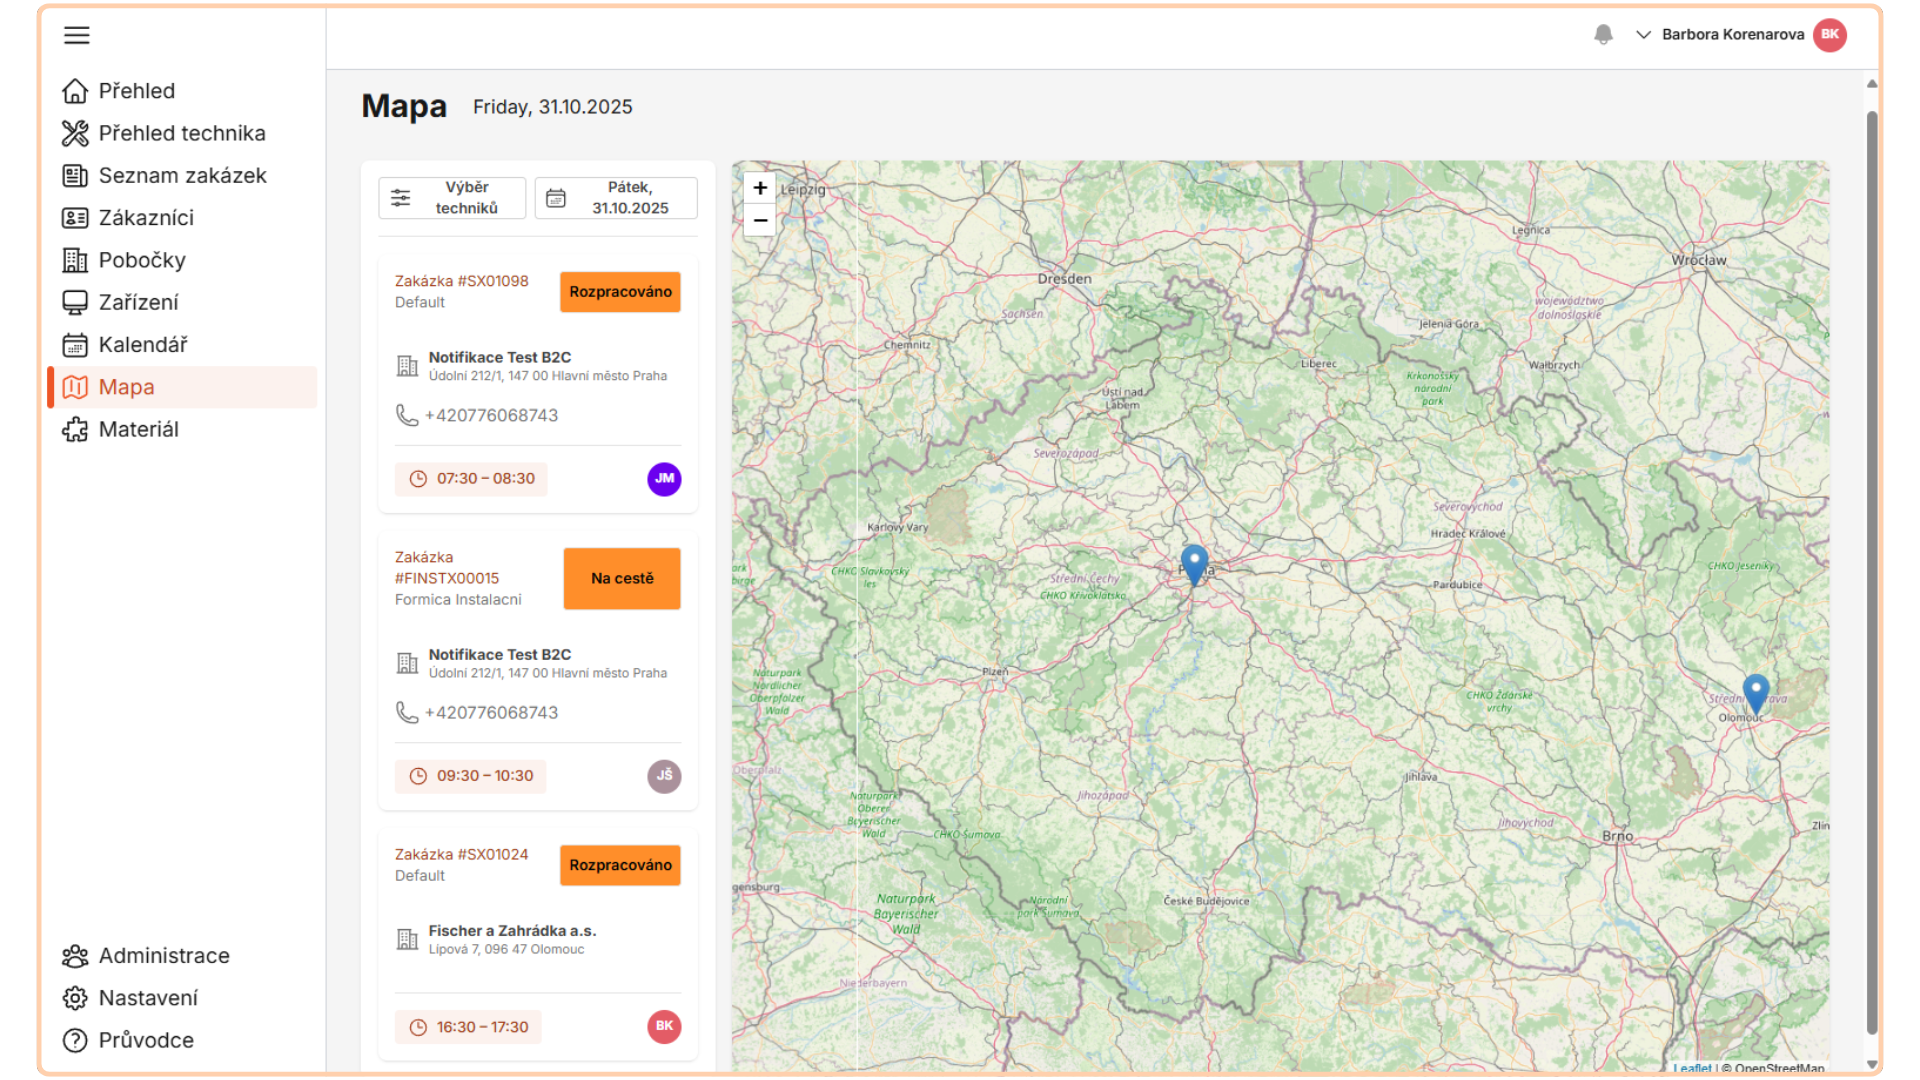Click the notification bell icon
This screenshot has width=1920, height=1080.
(1603, 35)
